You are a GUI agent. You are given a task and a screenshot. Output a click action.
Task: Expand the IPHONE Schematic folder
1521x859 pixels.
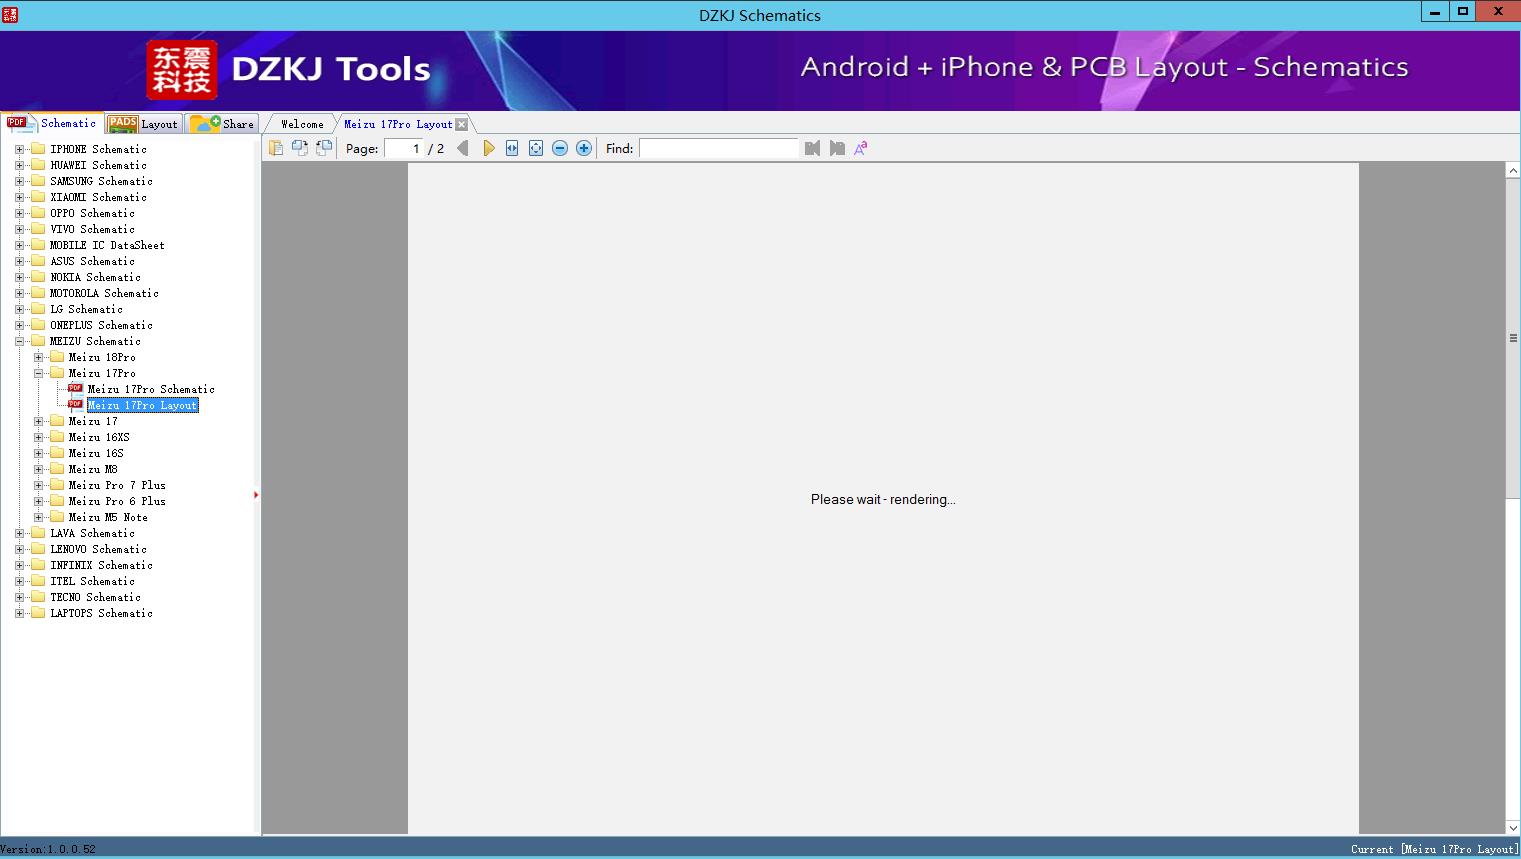(x=19, y=149)
